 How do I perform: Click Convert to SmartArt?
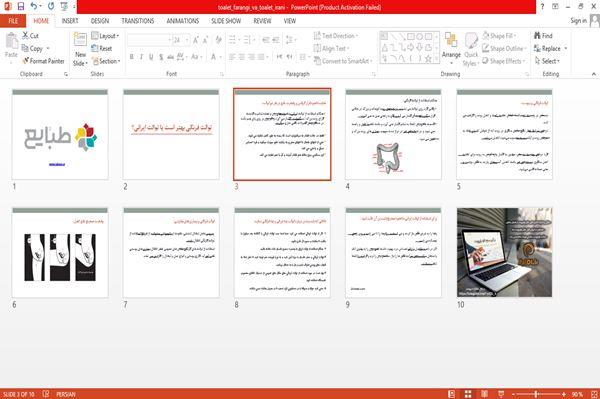point(342,61)
